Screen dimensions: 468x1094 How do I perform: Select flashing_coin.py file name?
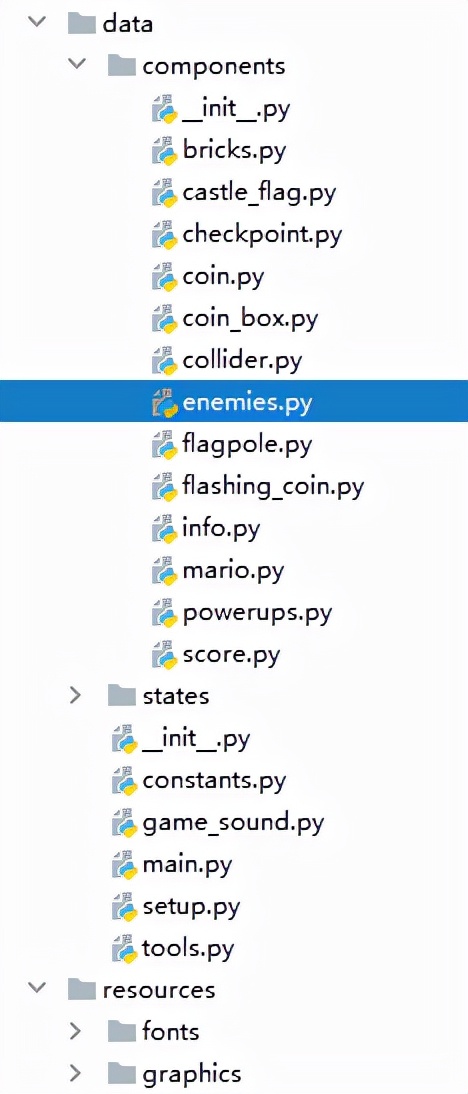[x=273, y=487]
